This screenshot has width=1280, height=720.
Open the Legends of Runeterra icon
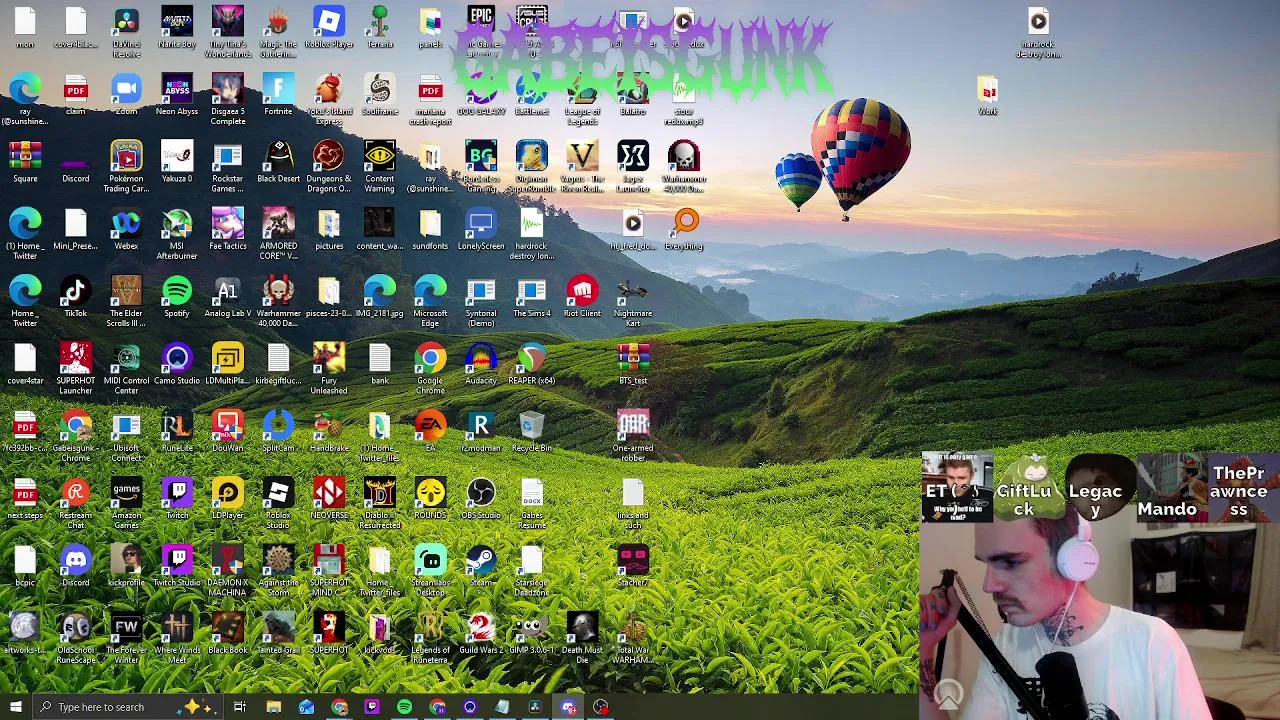pos(430,639)
